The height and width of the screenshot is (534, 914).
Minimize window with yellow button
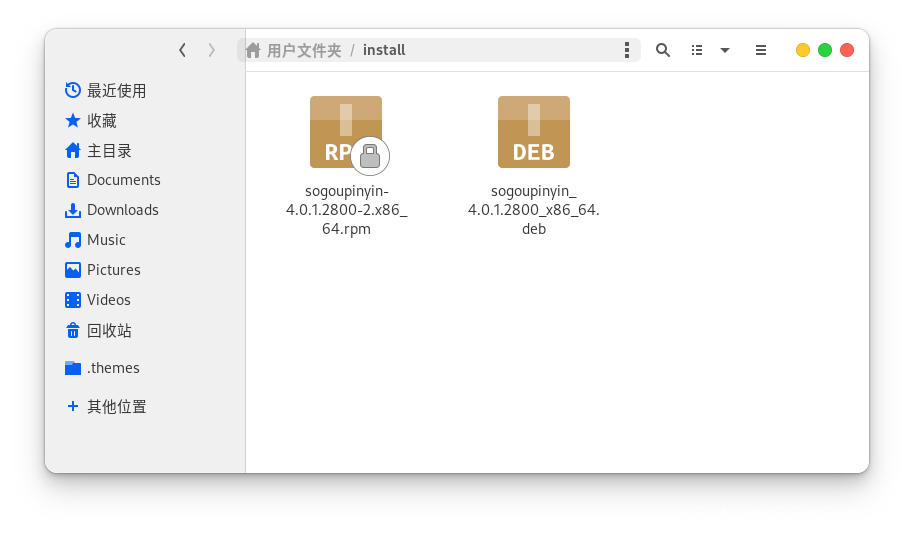click(803, 50)
